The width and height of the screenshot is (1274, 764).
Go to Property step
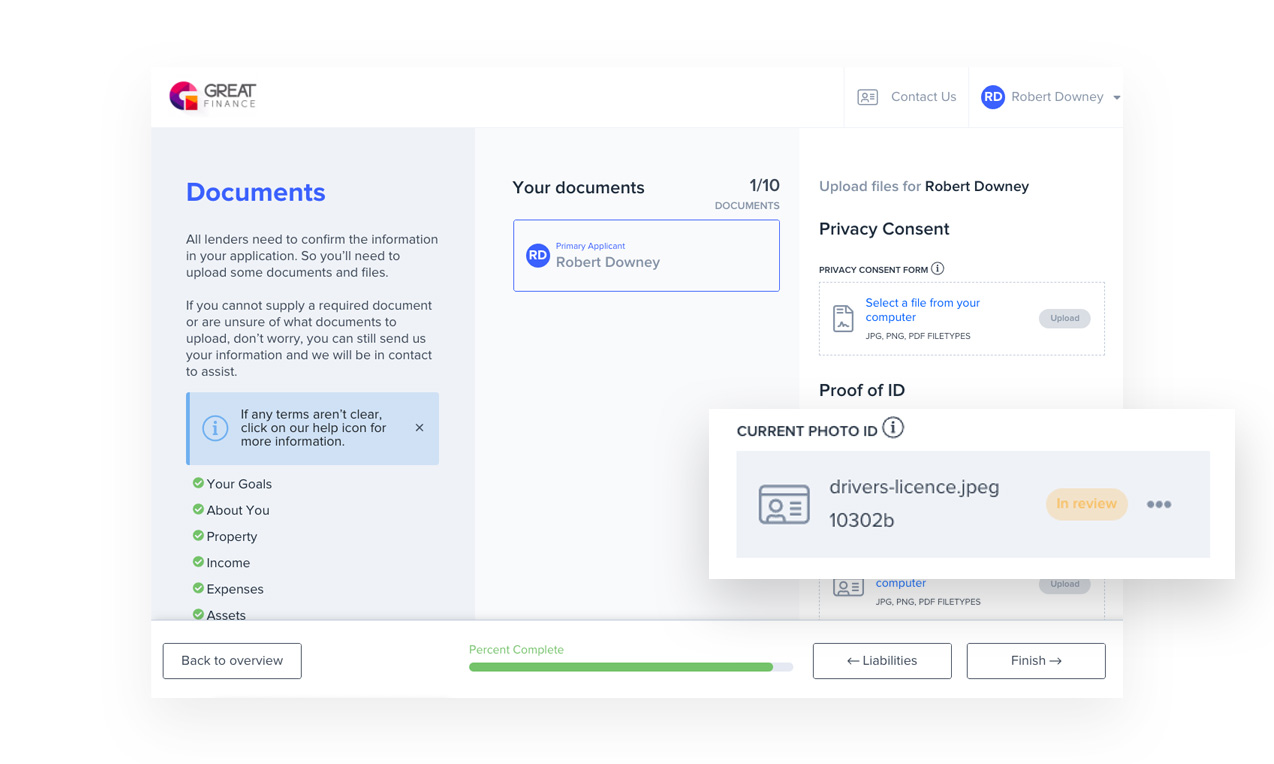(232, 537)
